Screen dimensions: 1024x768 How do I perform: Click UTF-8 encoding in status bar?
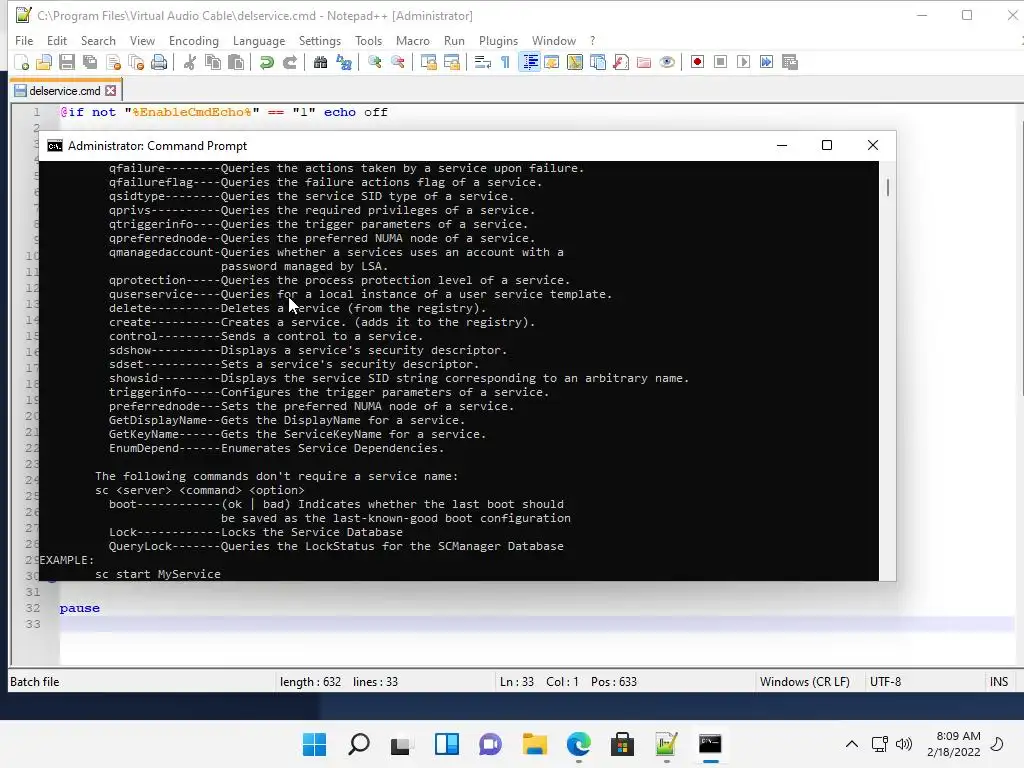(x=886, y=682)
